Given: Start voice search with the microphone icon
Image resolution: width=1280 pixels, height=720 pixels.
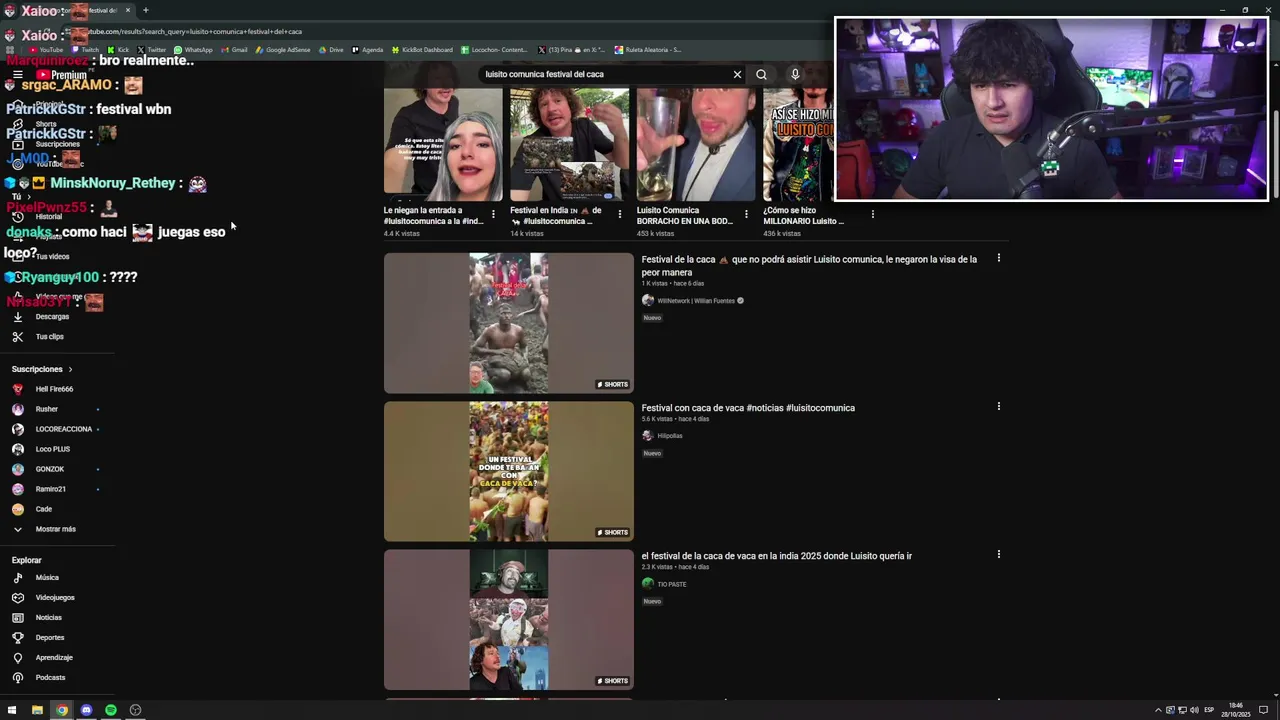Looking at the screenshot, I should tap(795, 74).
